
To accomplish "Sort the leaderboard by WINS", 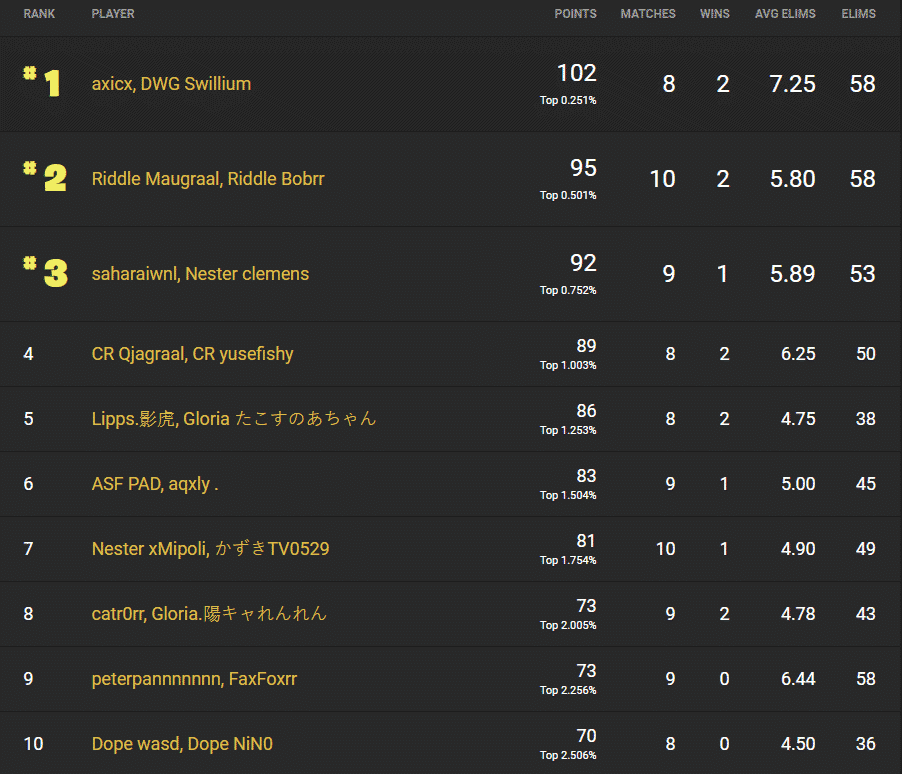I will (x=715, y=14).
